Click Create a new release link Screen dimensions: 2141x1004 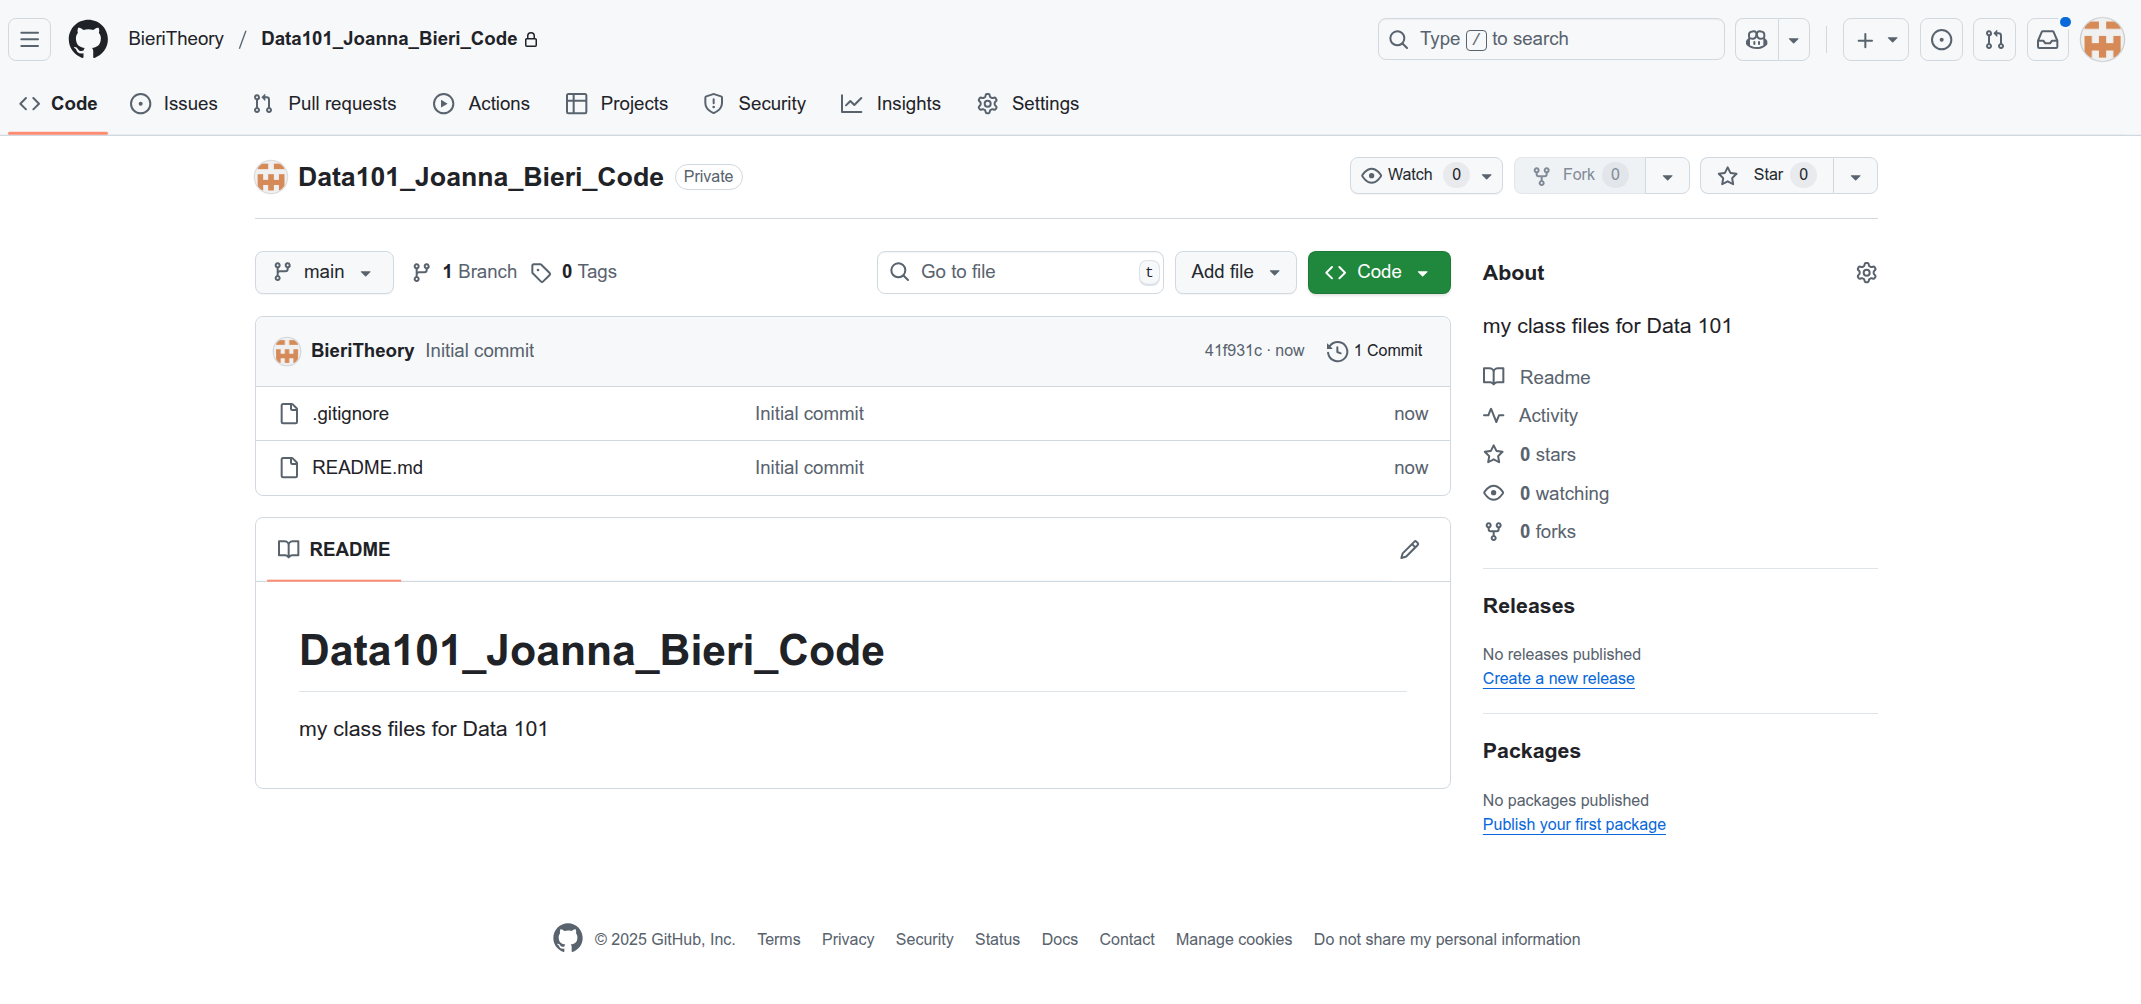click(1558, 678)
